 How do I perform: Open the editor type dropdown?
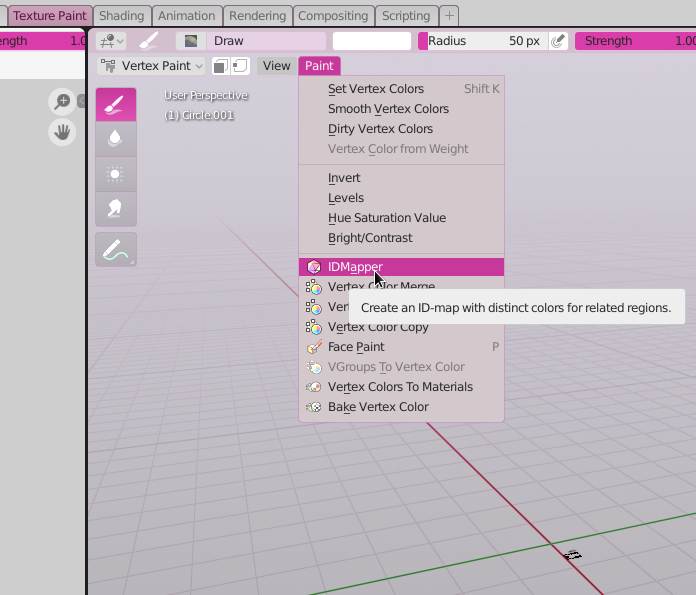pyautogui.click(x=111, y=41)
